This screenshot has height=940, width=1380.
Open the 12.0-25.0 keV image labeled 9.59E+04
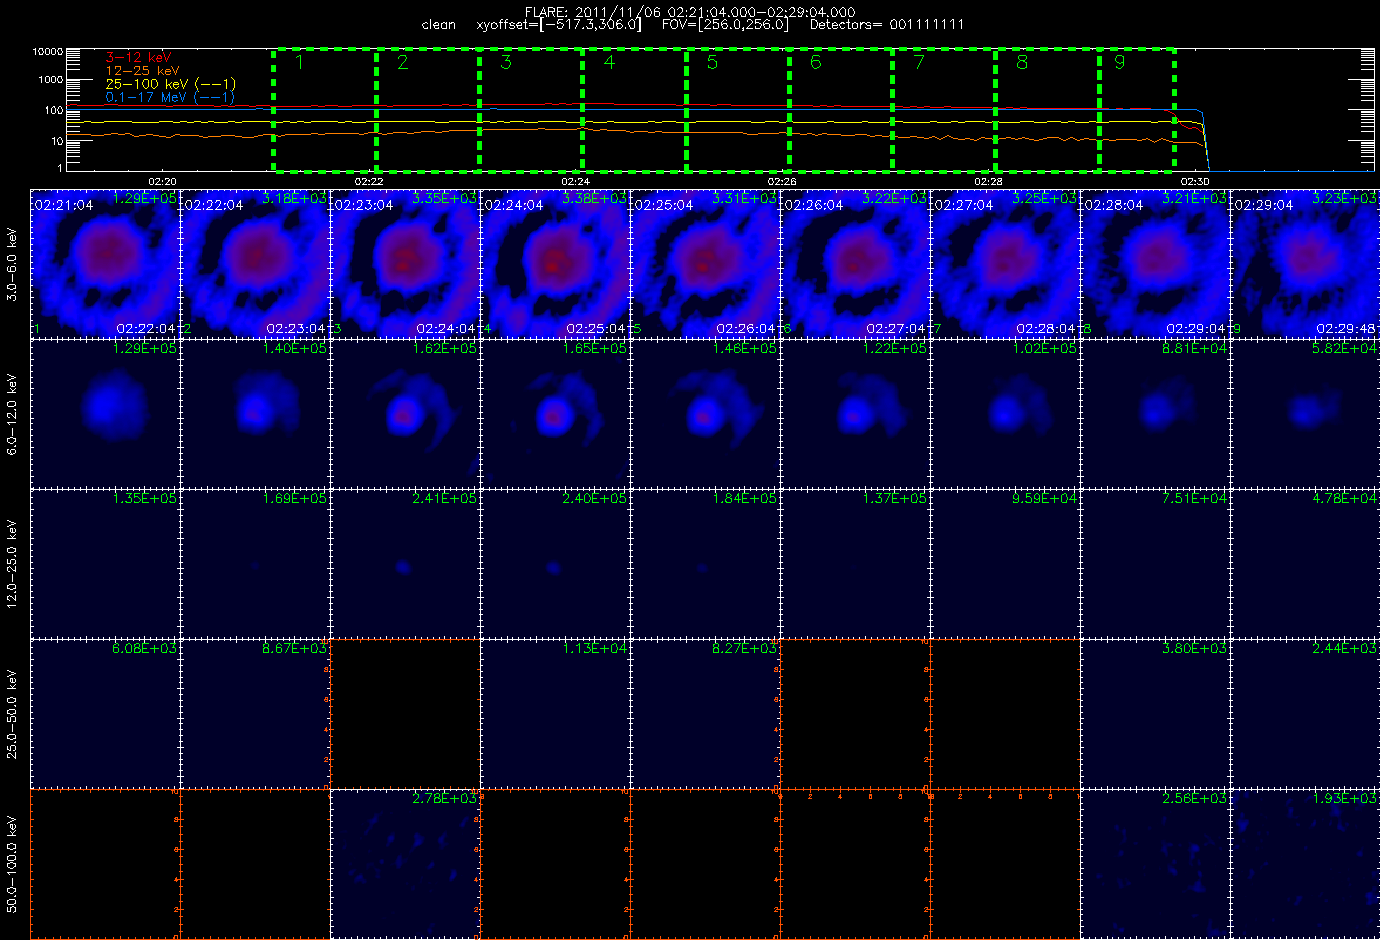point(1005,563)
